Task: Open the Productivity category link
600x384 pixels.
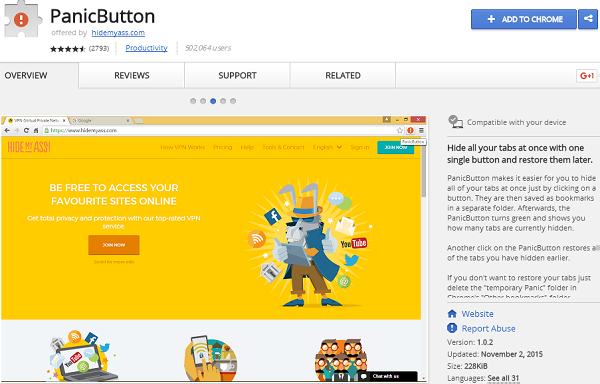Action: pyautogui.click(x=147, y=48)
